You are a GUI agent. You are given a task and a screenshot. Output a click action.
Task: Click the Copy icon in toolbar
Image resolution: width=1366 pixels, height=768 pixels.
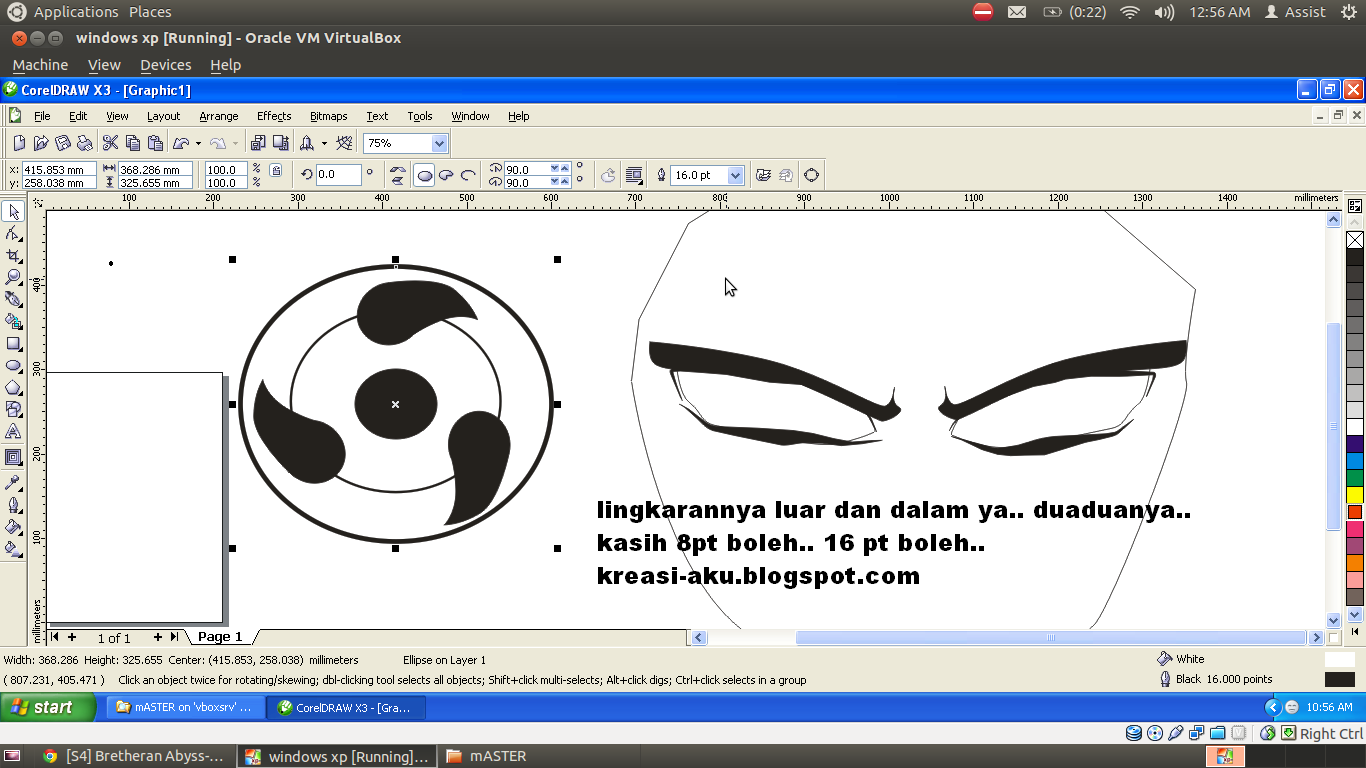tap(133, 143)
